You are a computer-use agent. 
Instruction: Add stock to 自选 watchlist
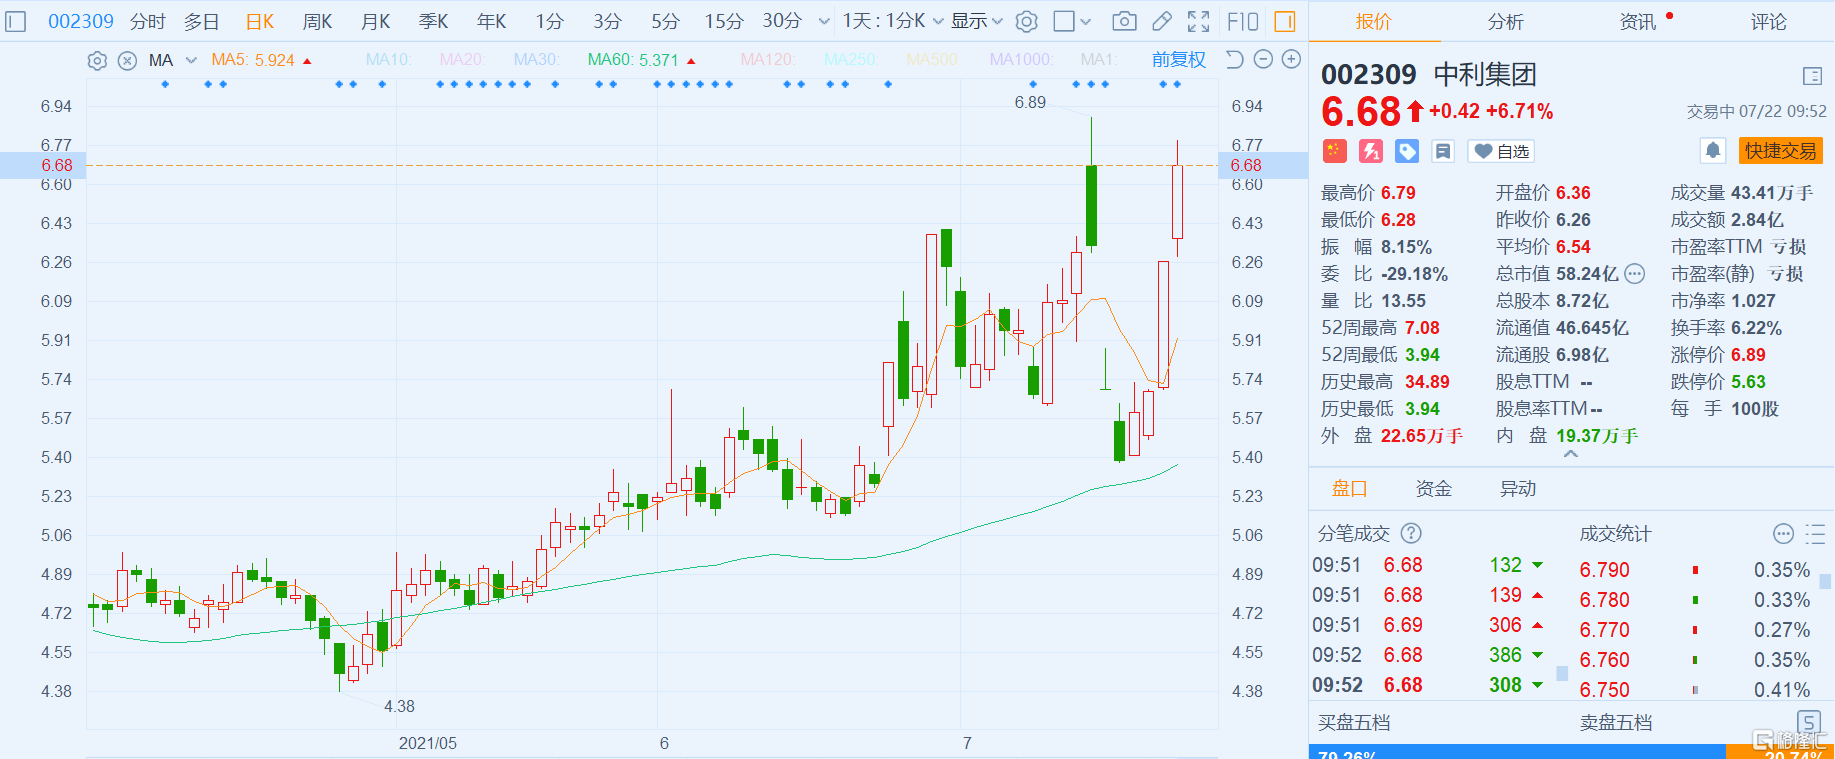coord(1501,151)
